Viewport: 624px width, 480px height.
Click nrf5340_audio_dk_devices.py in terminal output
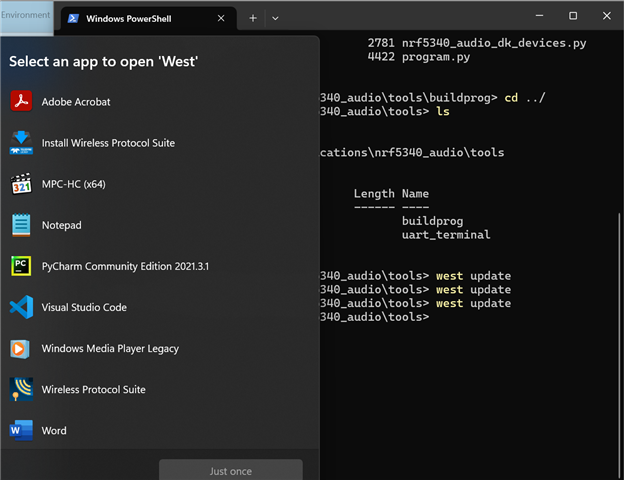pos(494,43)
